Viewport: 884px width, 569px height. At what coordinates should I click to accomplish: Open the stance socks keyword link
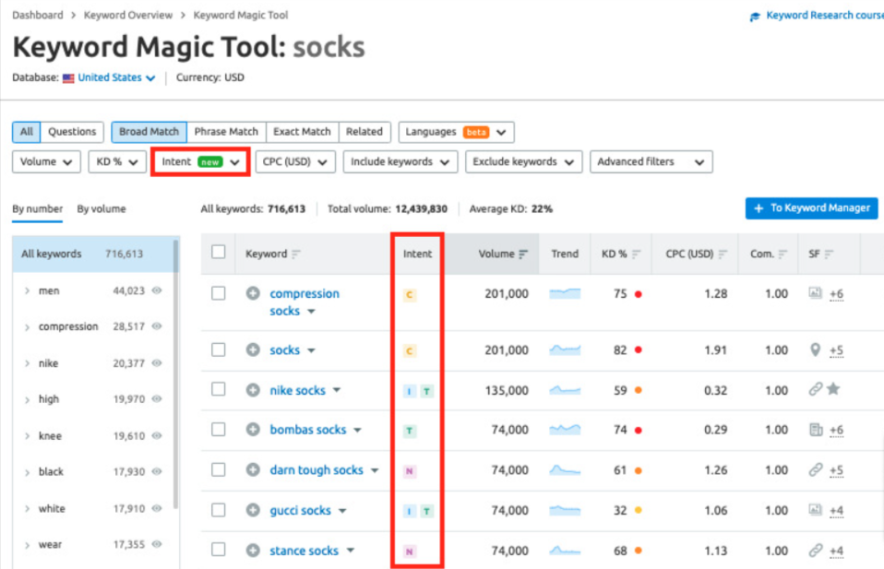[x=304, y=550]
